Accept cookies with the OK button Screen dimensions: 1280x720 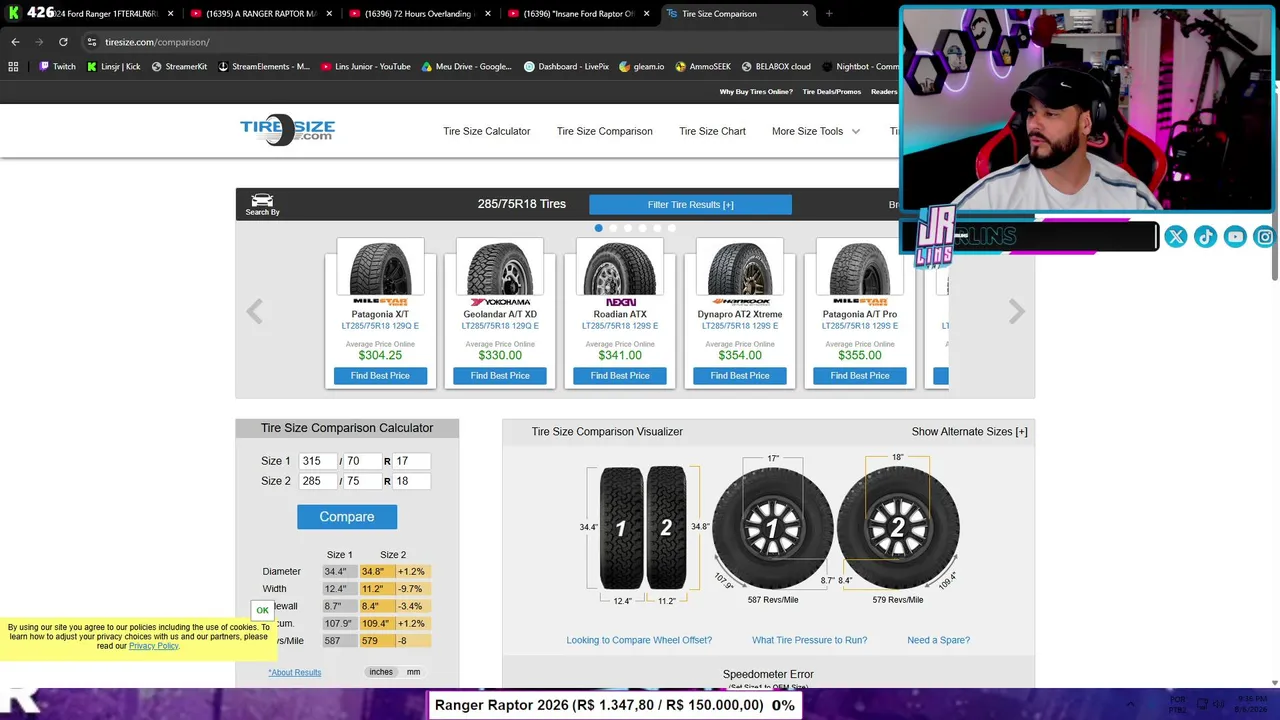click(262, 610)
